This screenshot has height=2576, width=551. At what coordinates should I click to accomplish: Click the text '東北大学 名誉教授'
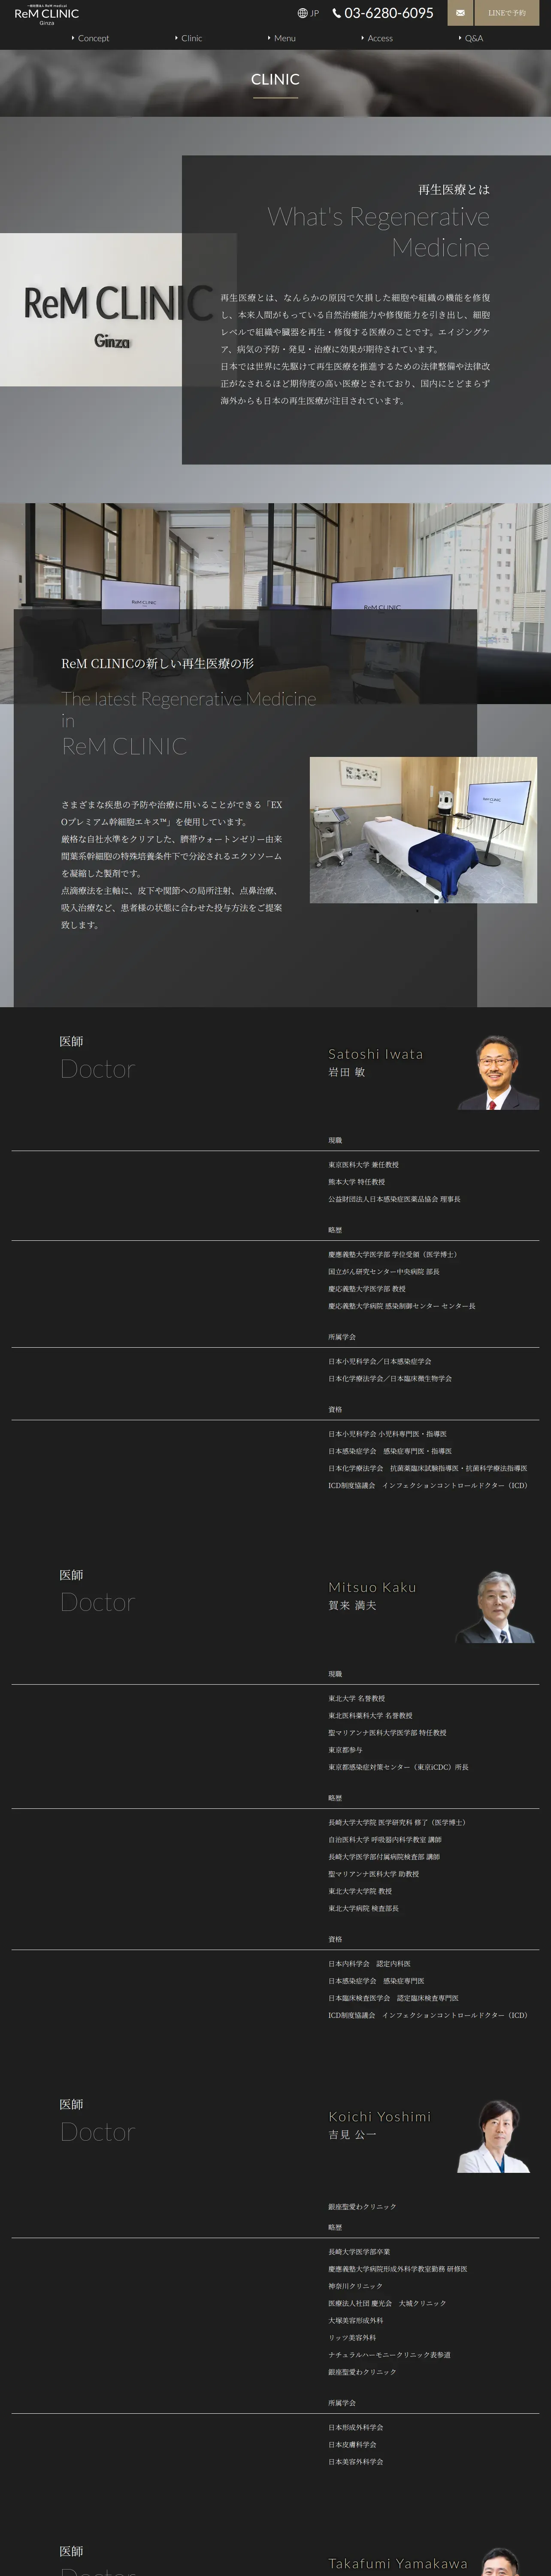click(356, 1698)
